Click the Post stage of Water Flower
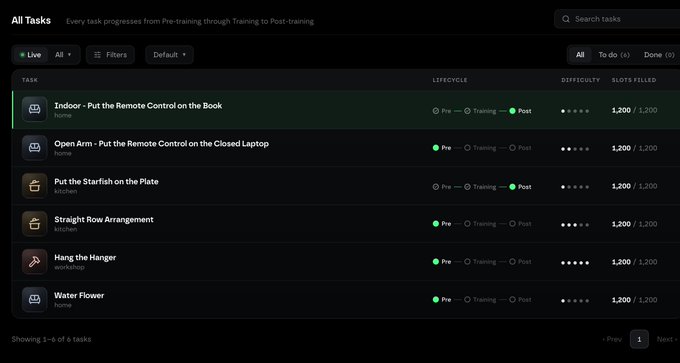 point(520,300)
